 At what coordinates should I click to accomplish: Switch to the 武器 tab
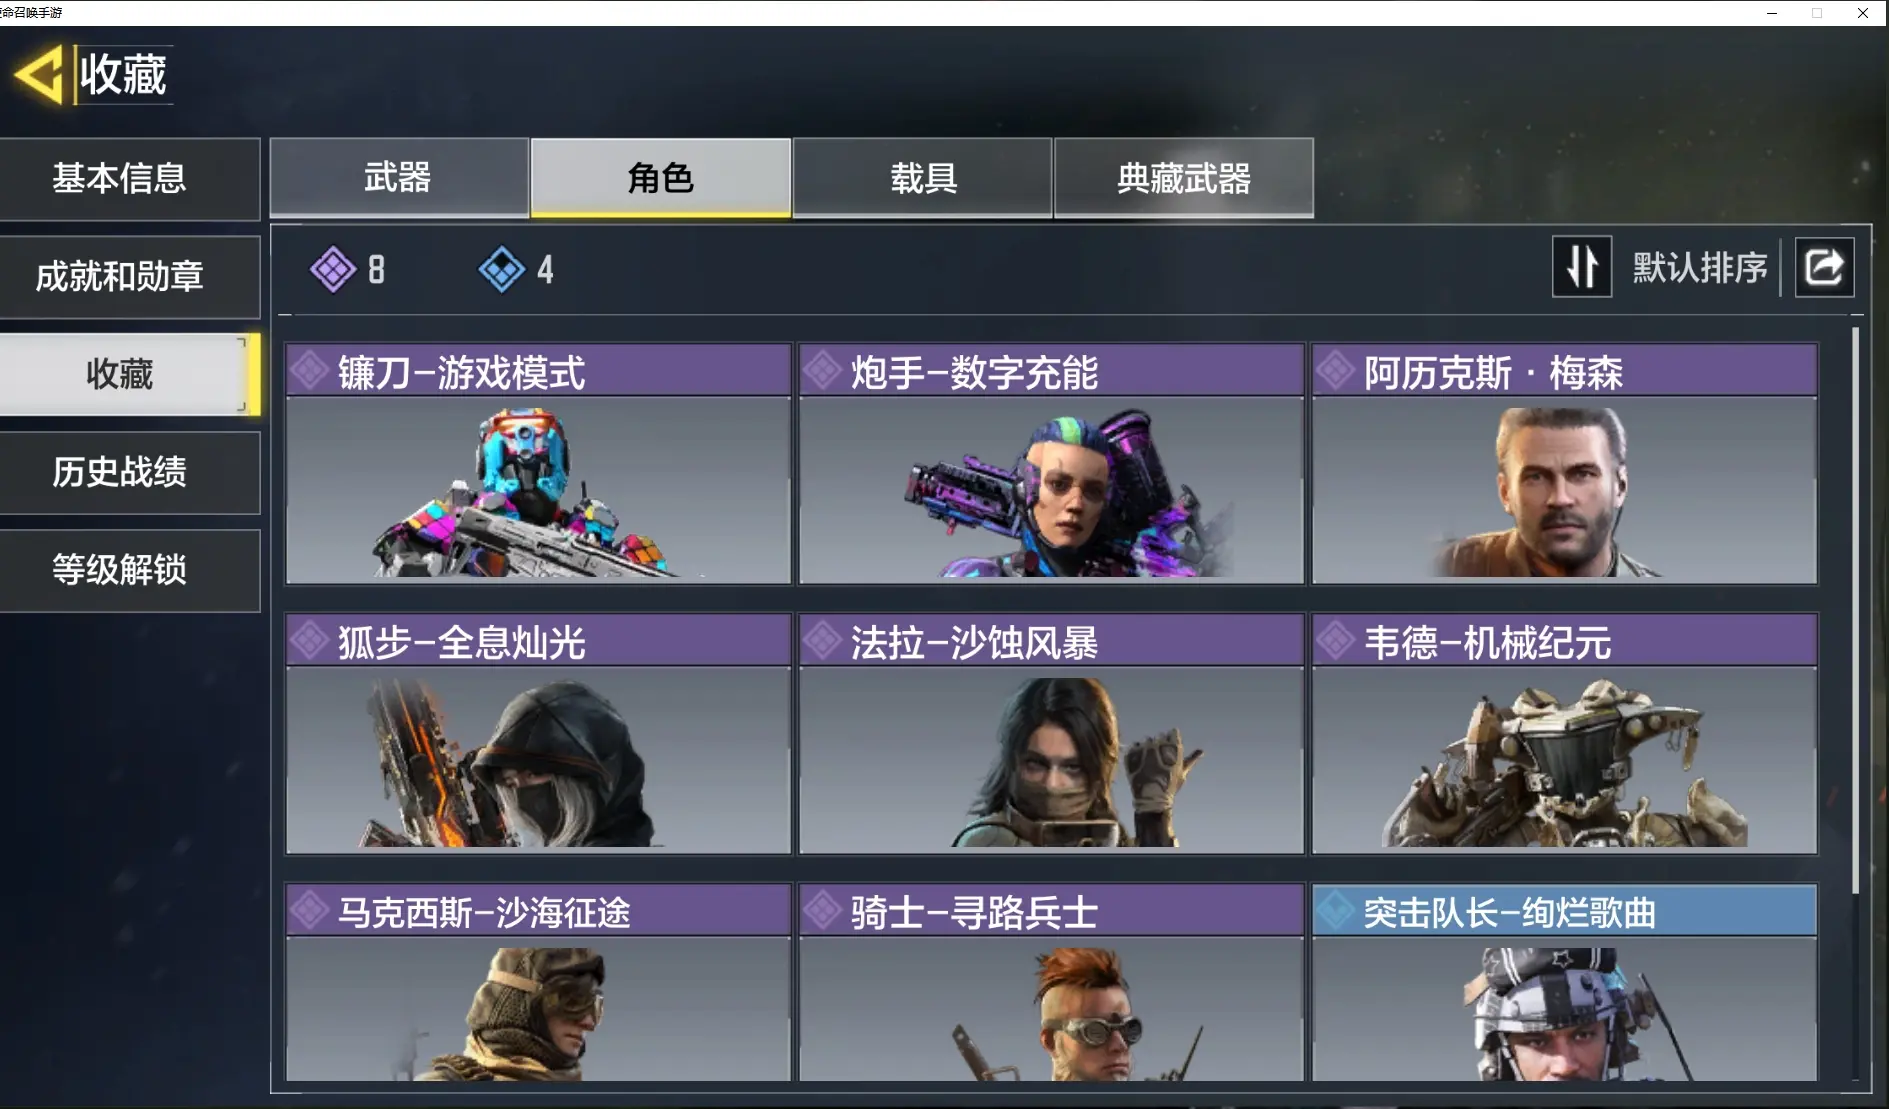pos(399,178)
